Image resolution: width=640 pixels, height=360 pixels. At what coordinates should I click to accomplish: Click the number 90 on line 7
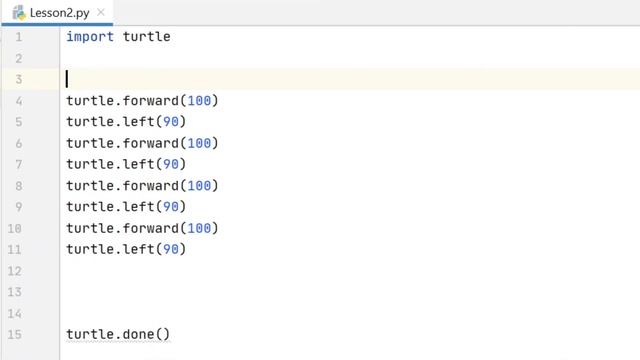(171, 164)
